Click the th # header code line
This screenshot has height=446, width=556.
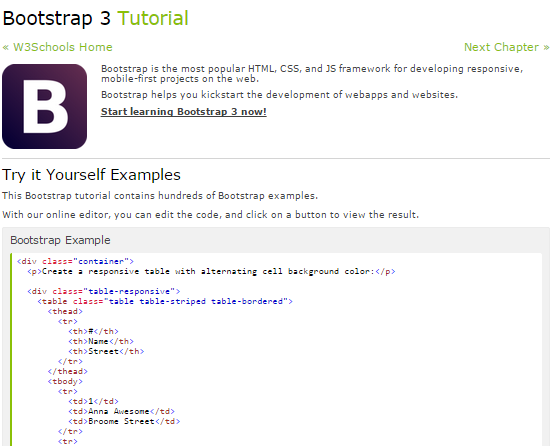point(93,331)
